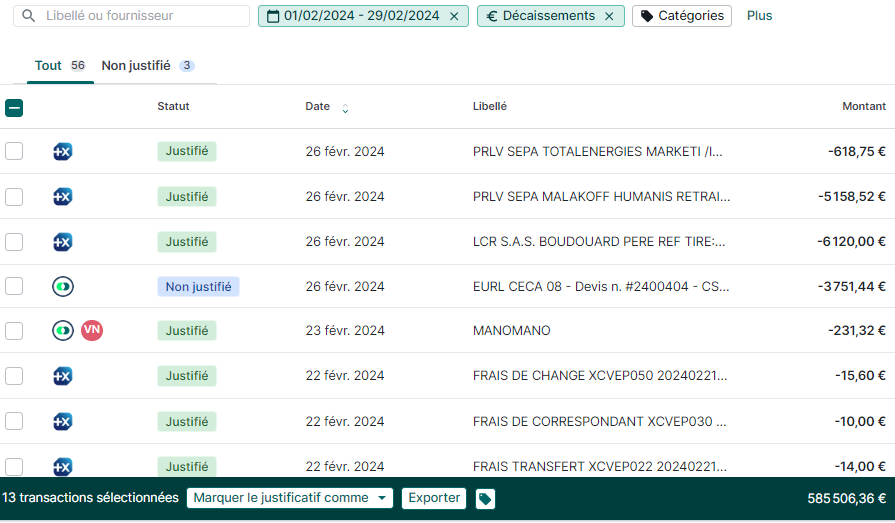Click bank icon on MALAKOFF HUMANIS row
Screen dimensions: 895x523
62,197
